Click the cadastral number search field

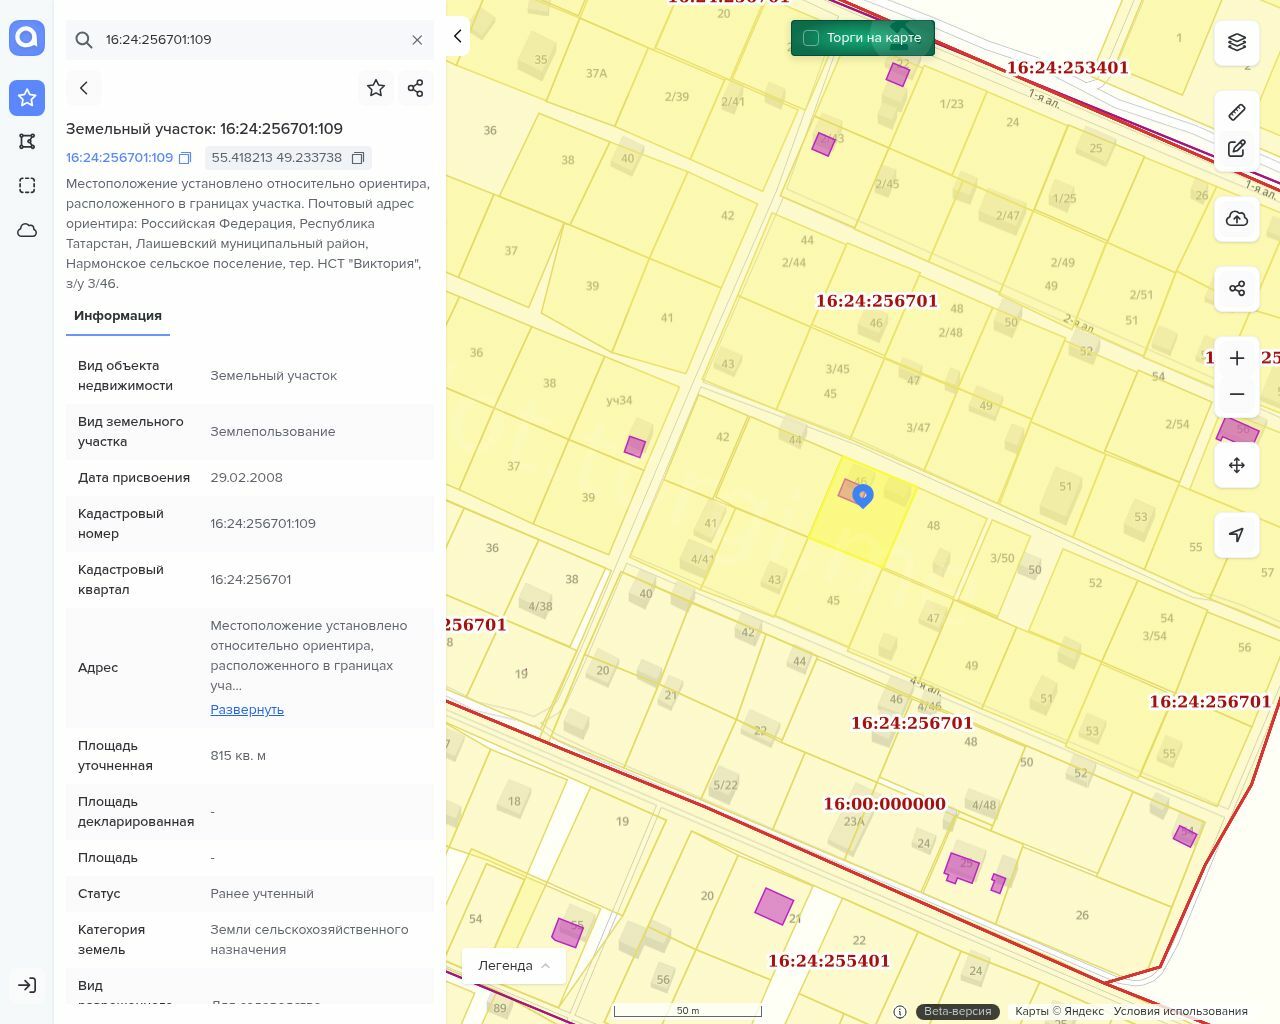coord(250,40)
